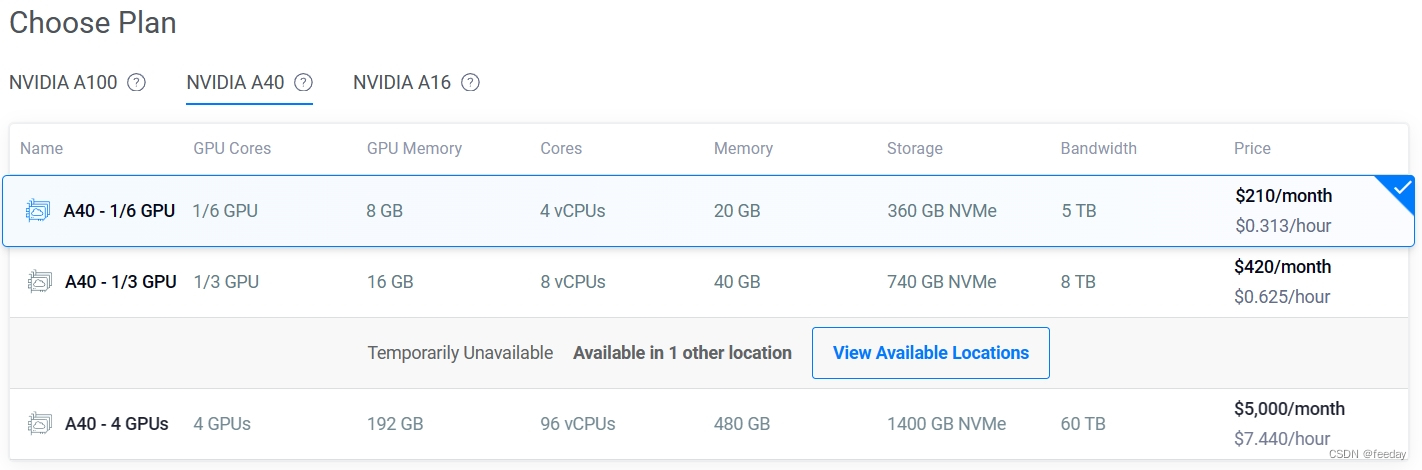This screenshot has width=1422, height=470.
Task: Click the $5,000/month price
Action: coord(1289,409)
